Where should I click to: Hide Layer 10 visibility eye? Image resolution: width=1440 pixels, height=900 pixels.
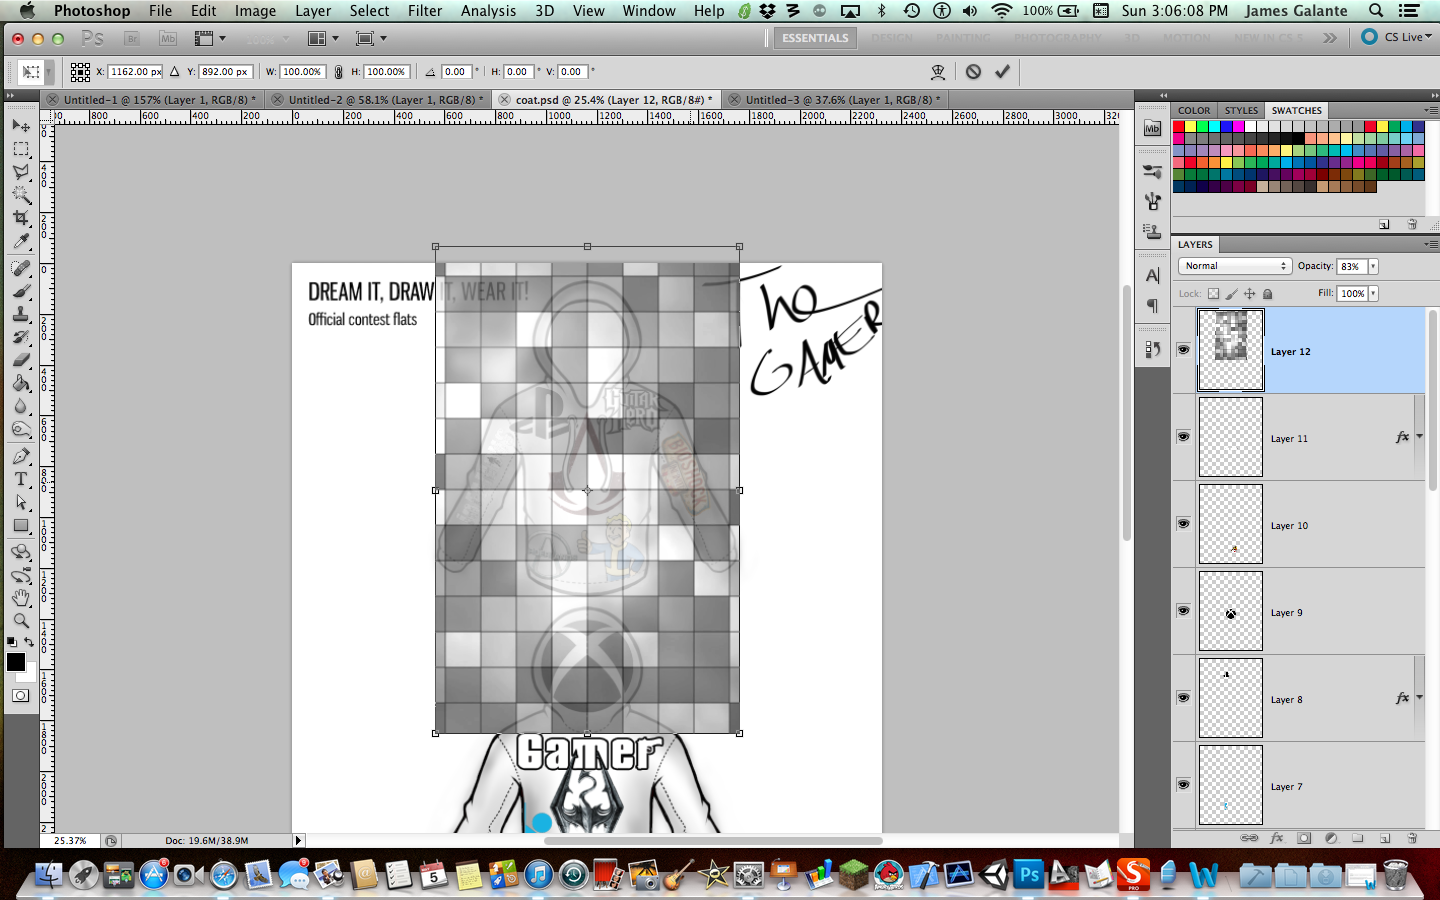[1184, 524]
